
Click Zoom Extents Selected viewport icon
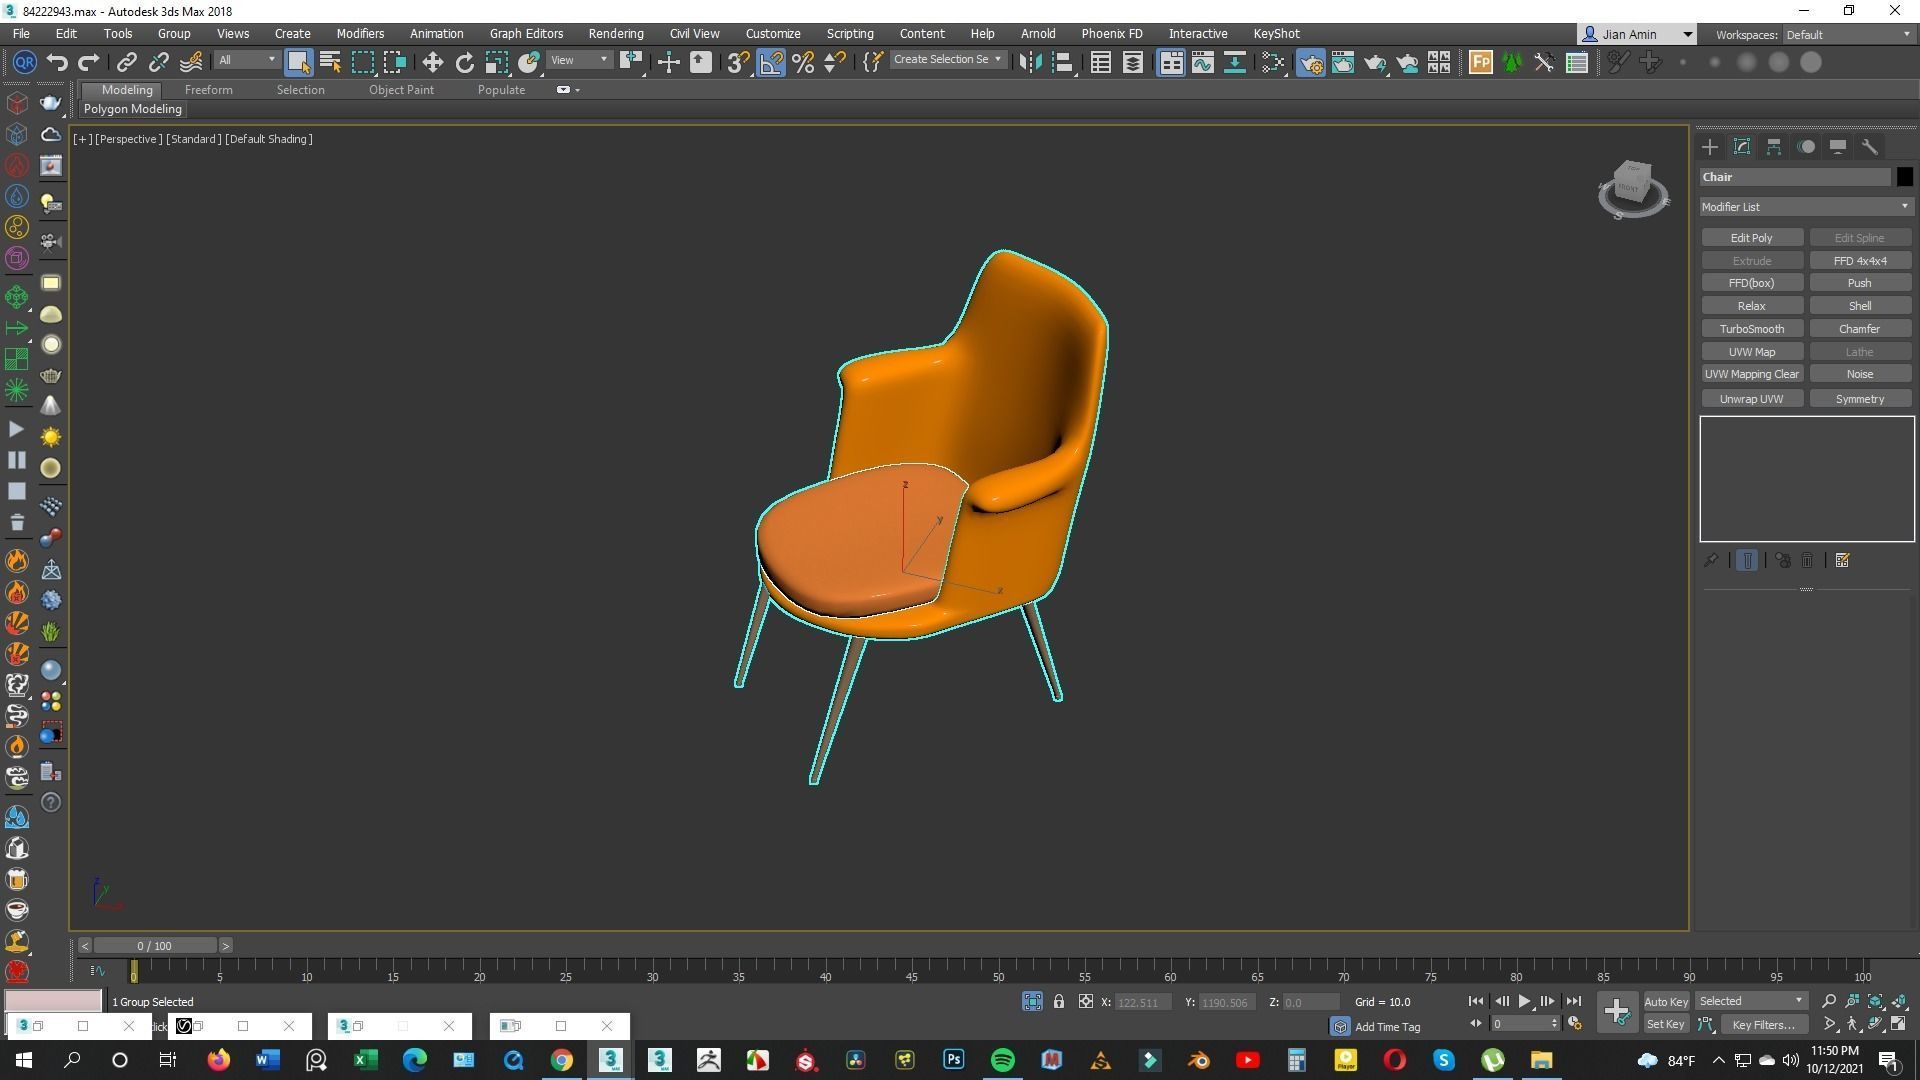click(x=1876, y=1001)
